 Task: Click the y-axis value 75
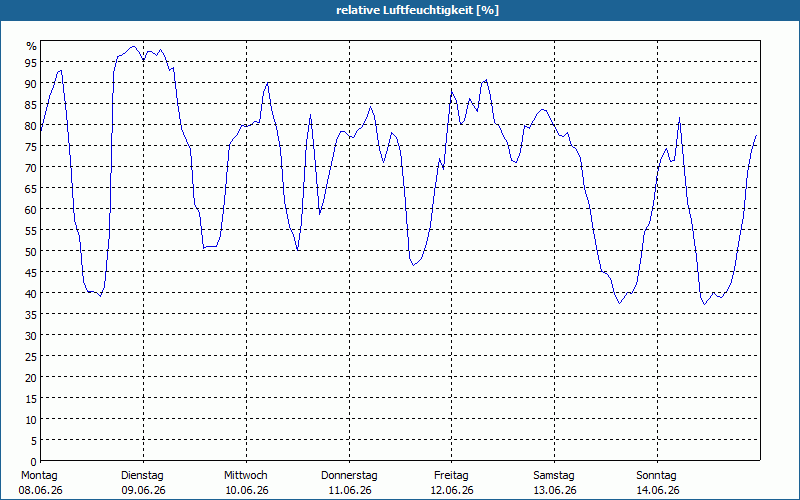point(31,146)
